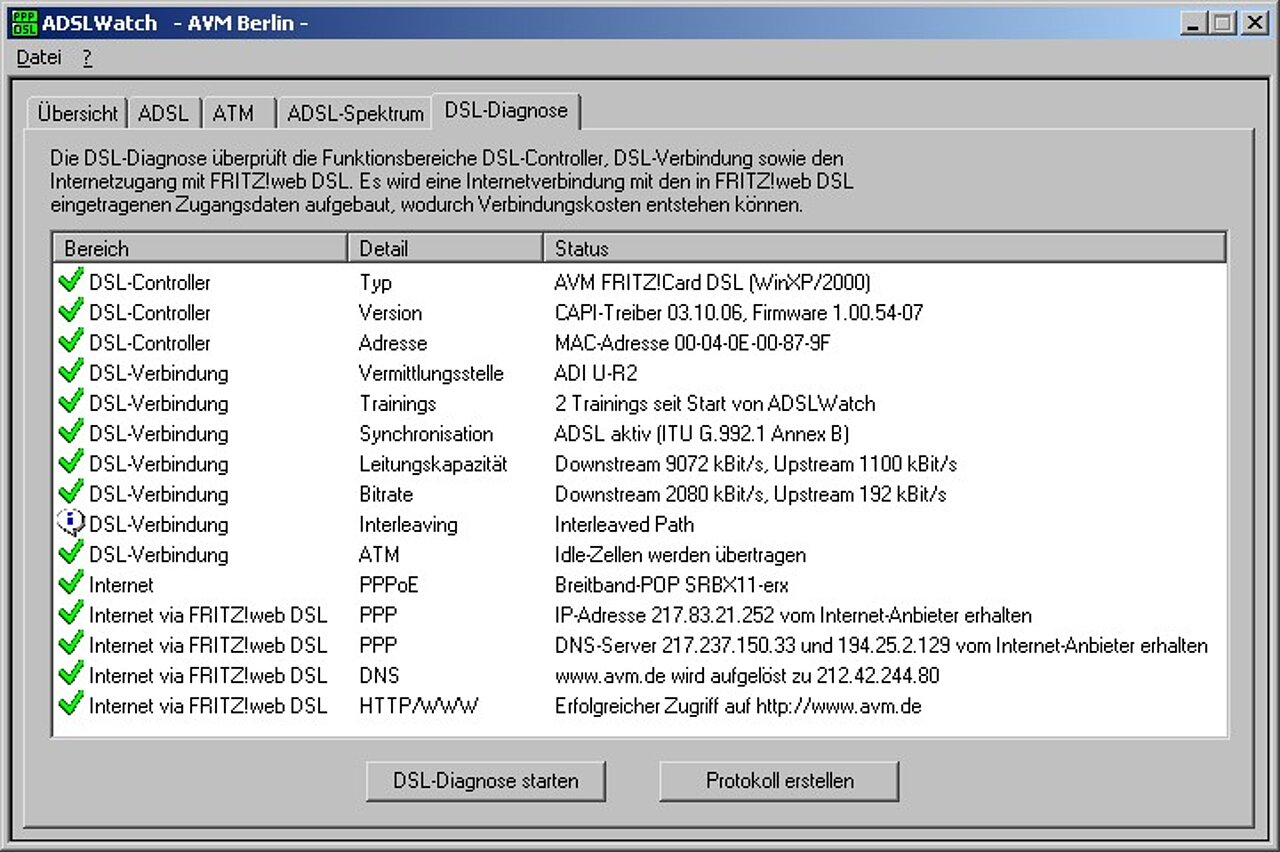Click the green check icon in the HTTP/WWW row
This screenshot has height=852, width=1280.
(x=71, y=705)
